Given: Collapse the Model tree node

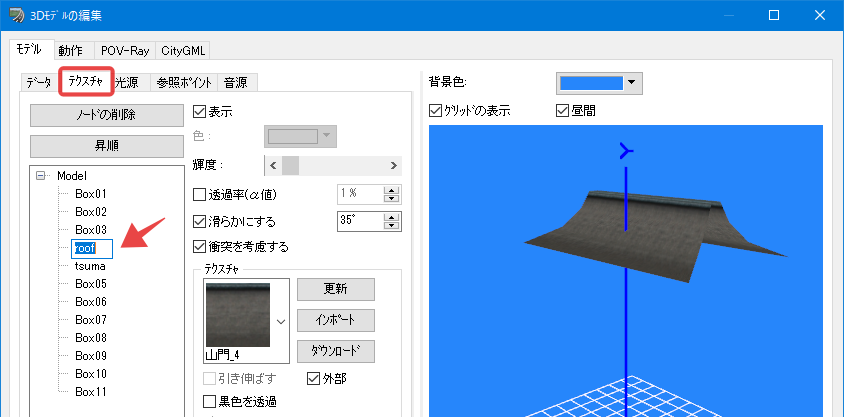Looking at the screenshot, I should (x=40, y=175).
